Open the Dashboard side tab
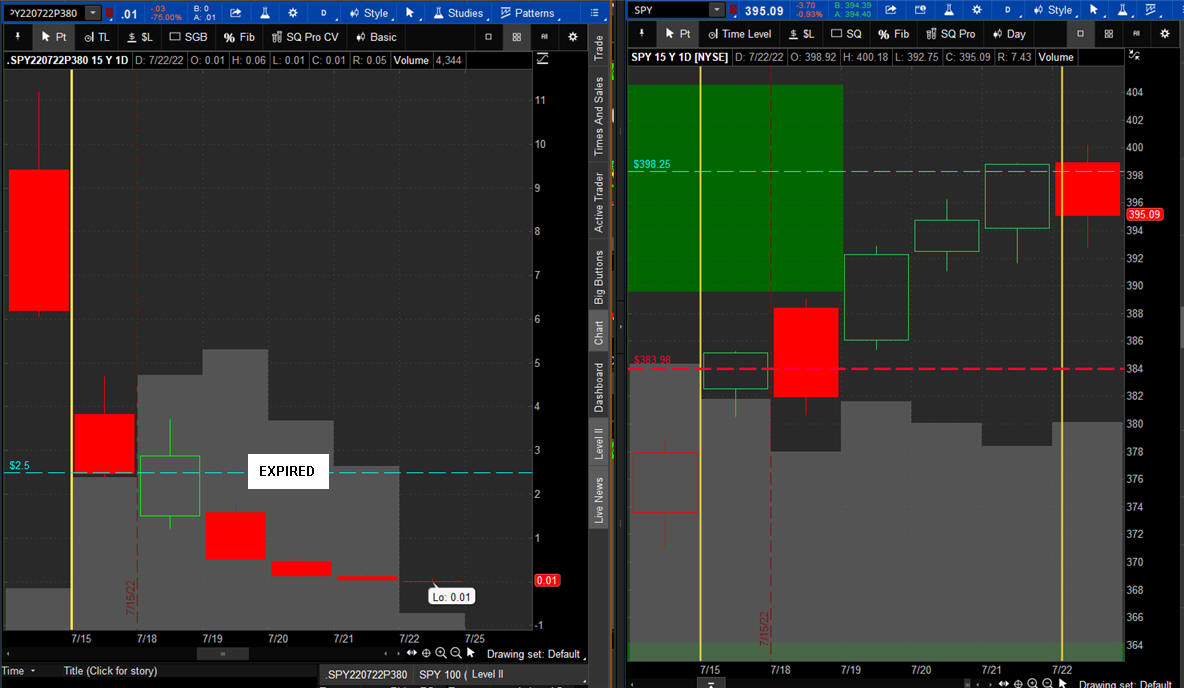Viewport: 1184px width, 688px height. (599, 387)
